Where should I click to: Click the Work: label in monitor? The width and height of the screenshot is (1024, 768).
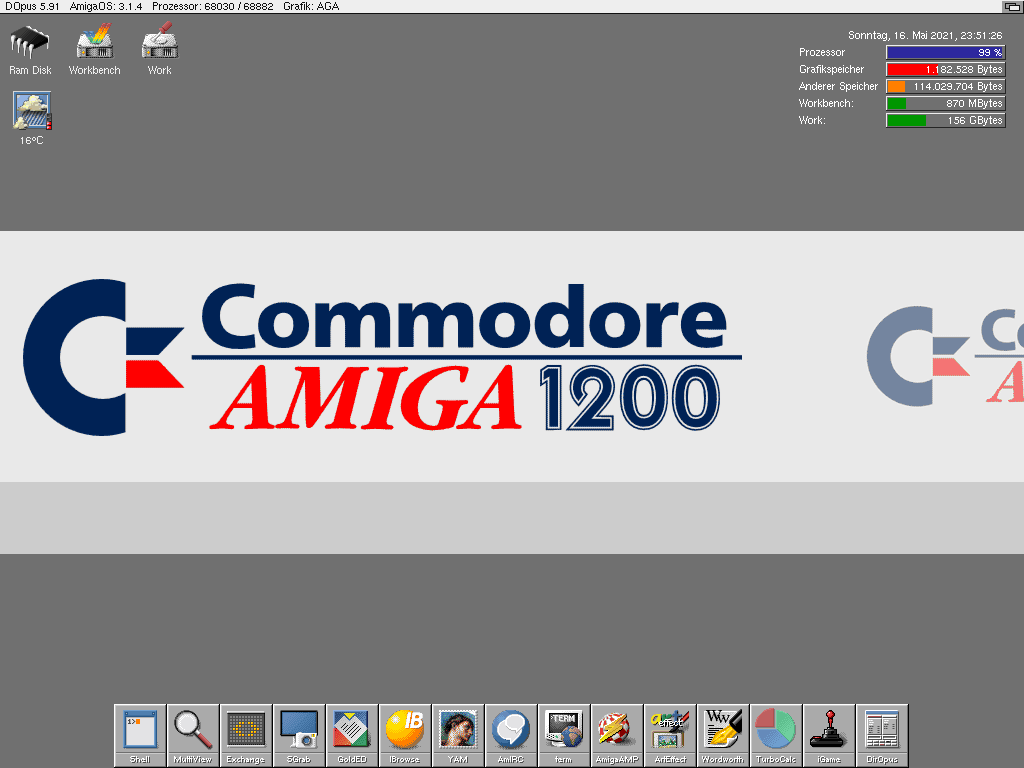click(812, 120)
